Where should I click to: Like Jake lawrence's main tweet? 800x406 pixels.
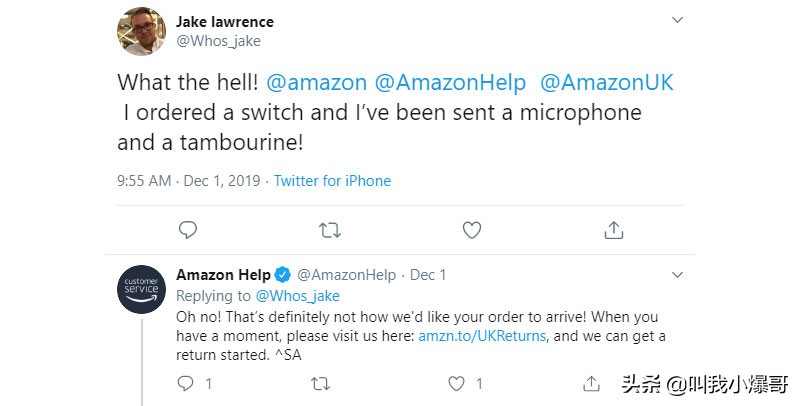[471, 230]
